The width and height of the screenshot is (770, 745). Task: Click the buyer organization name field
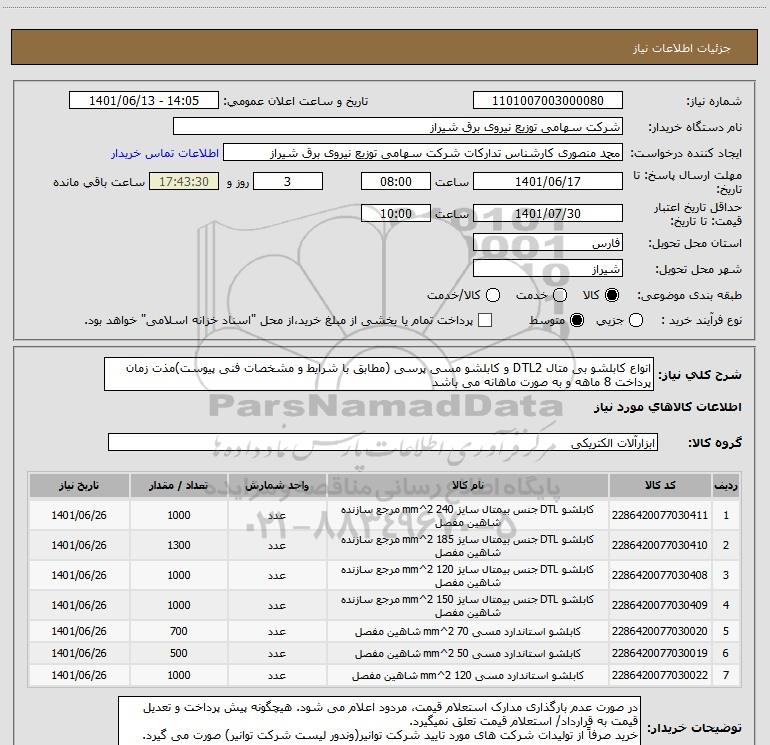[398, 126]
